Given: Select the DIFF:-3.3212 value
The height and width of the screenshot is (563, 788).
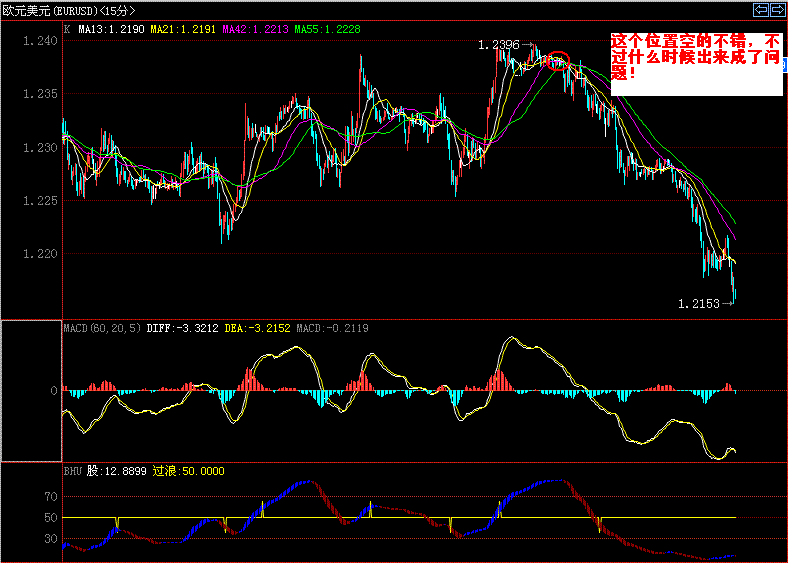Looking at the screenshot, I should pos(182,328).
